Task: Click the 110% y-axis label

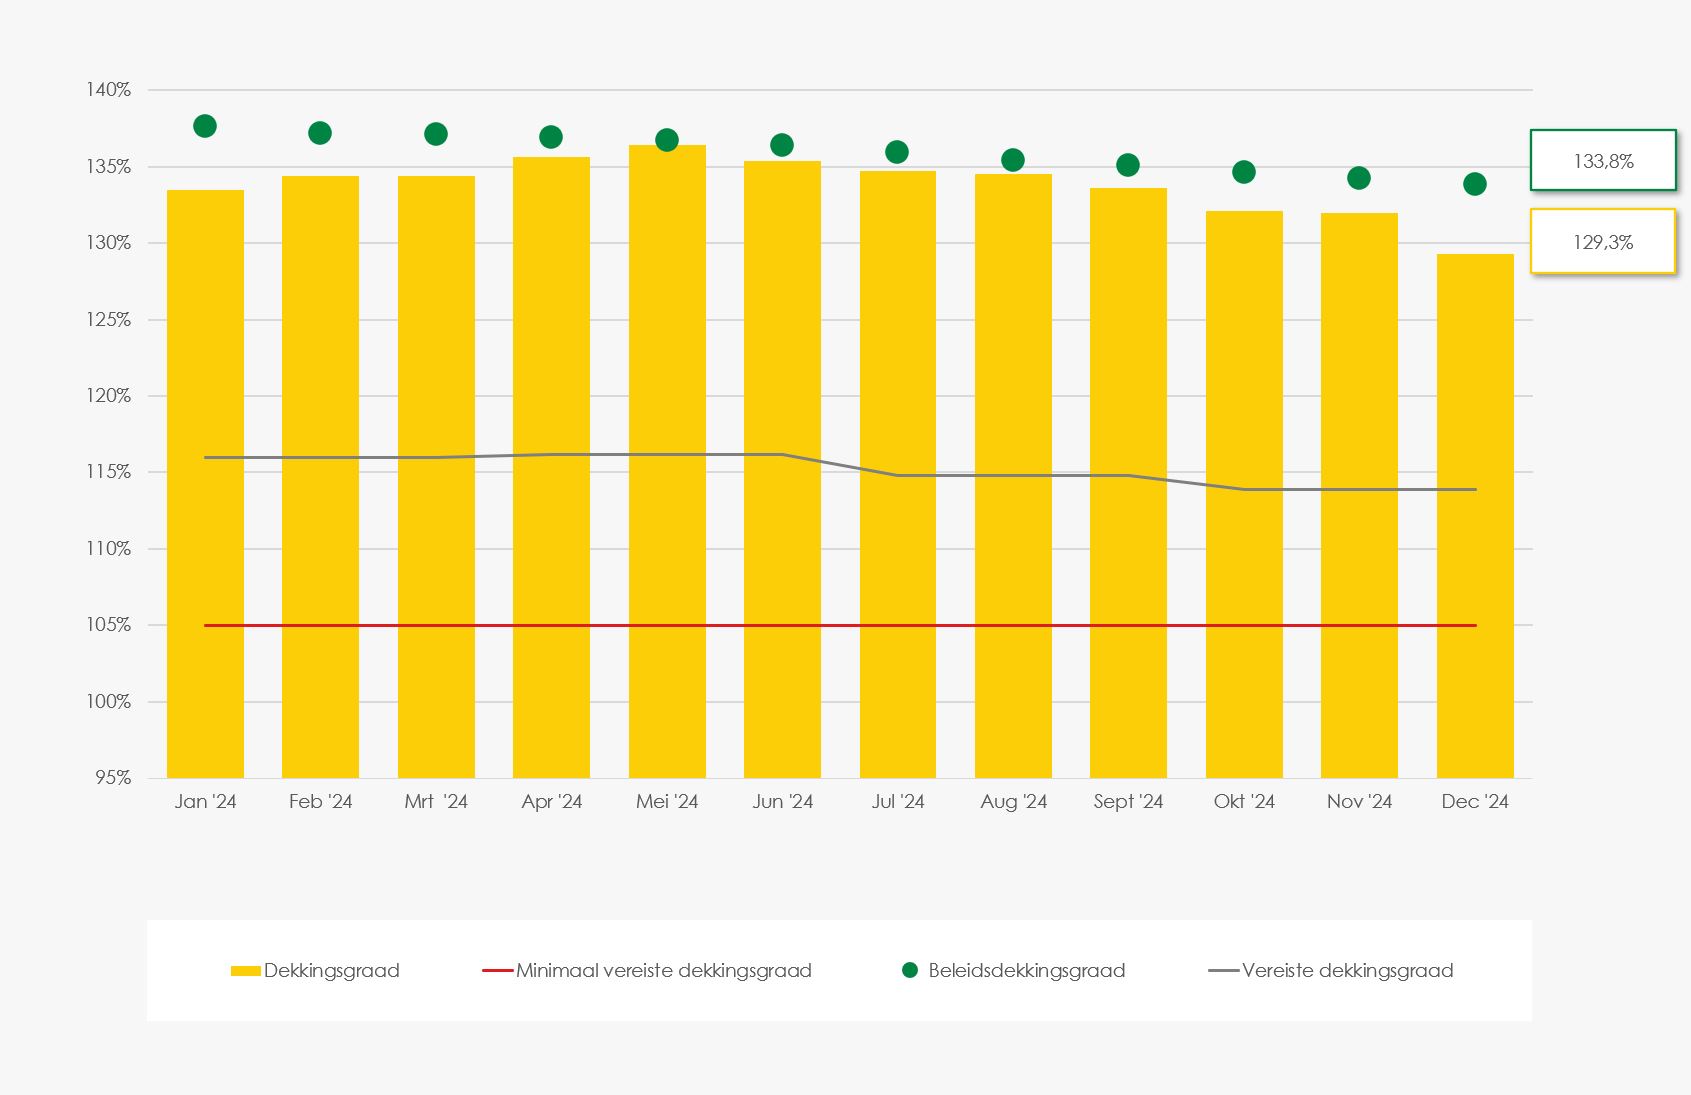Action: coord(108,549)
